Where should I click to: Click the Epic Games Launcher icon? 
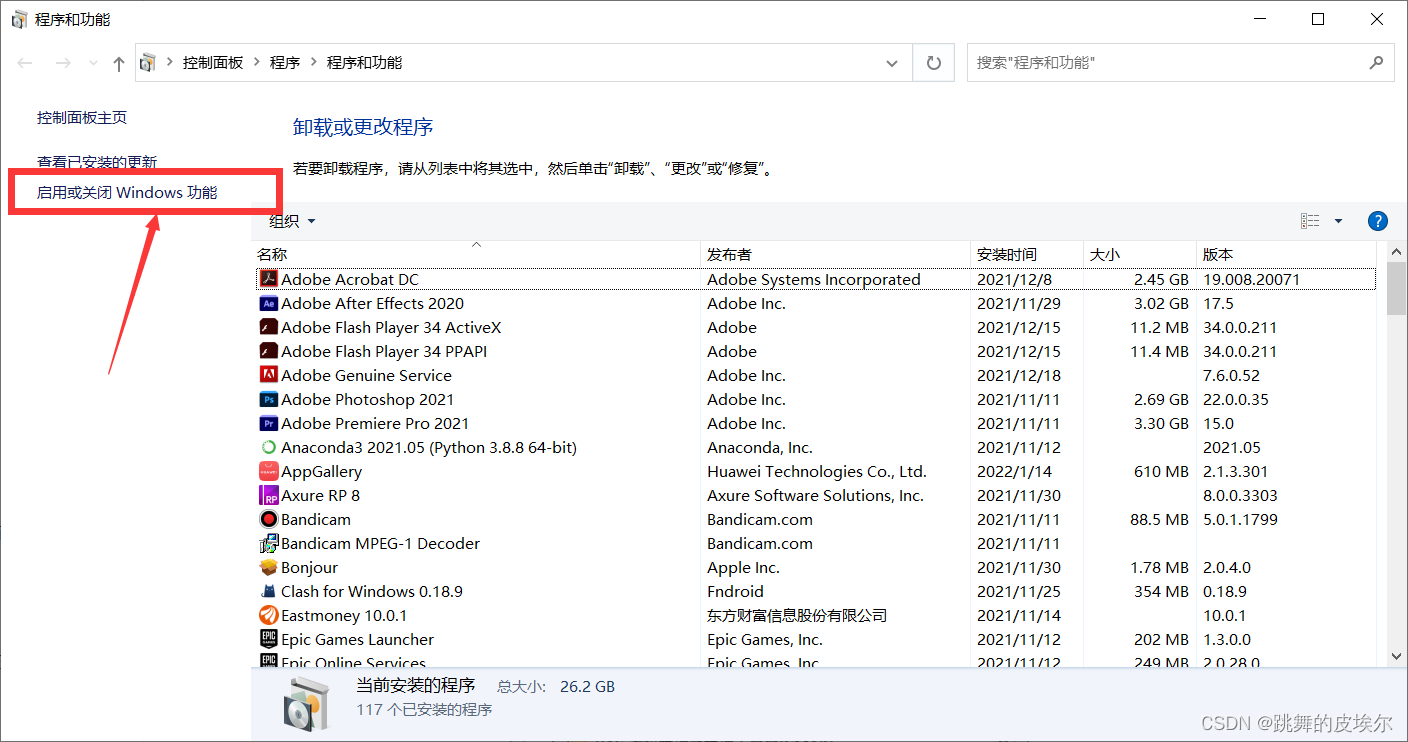(268, 639)
